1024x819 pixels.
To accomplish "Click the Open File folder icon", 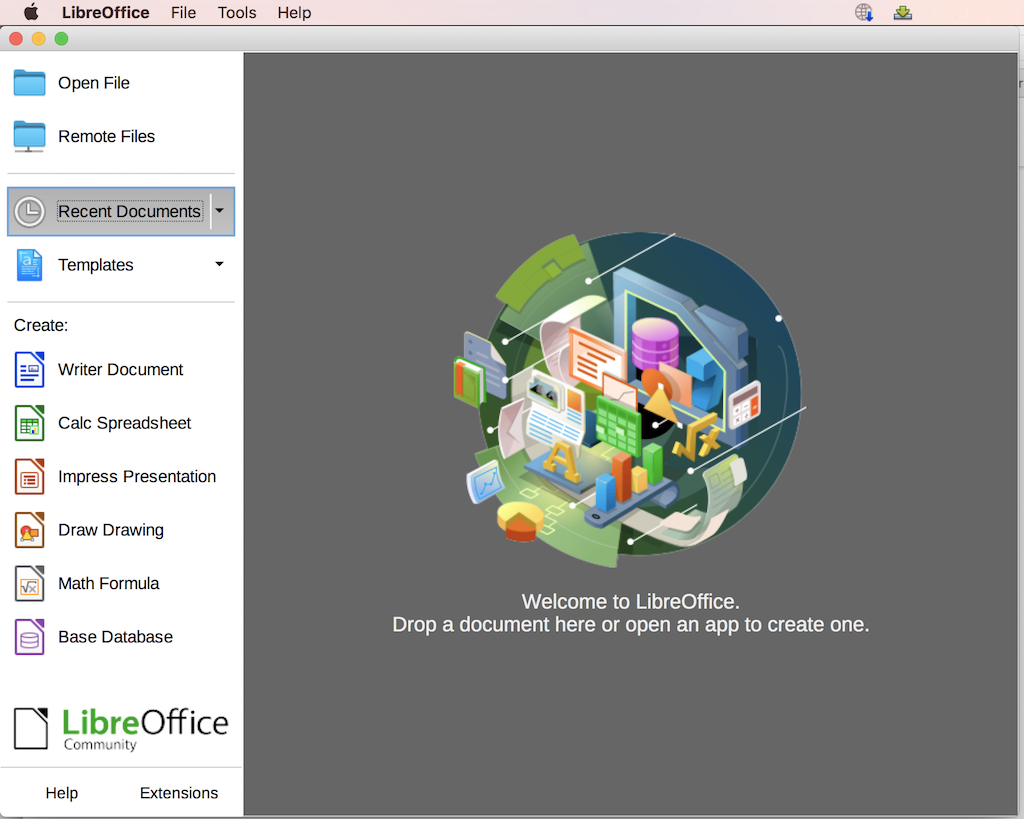I will pyautogui.click(x=30, y=83).
